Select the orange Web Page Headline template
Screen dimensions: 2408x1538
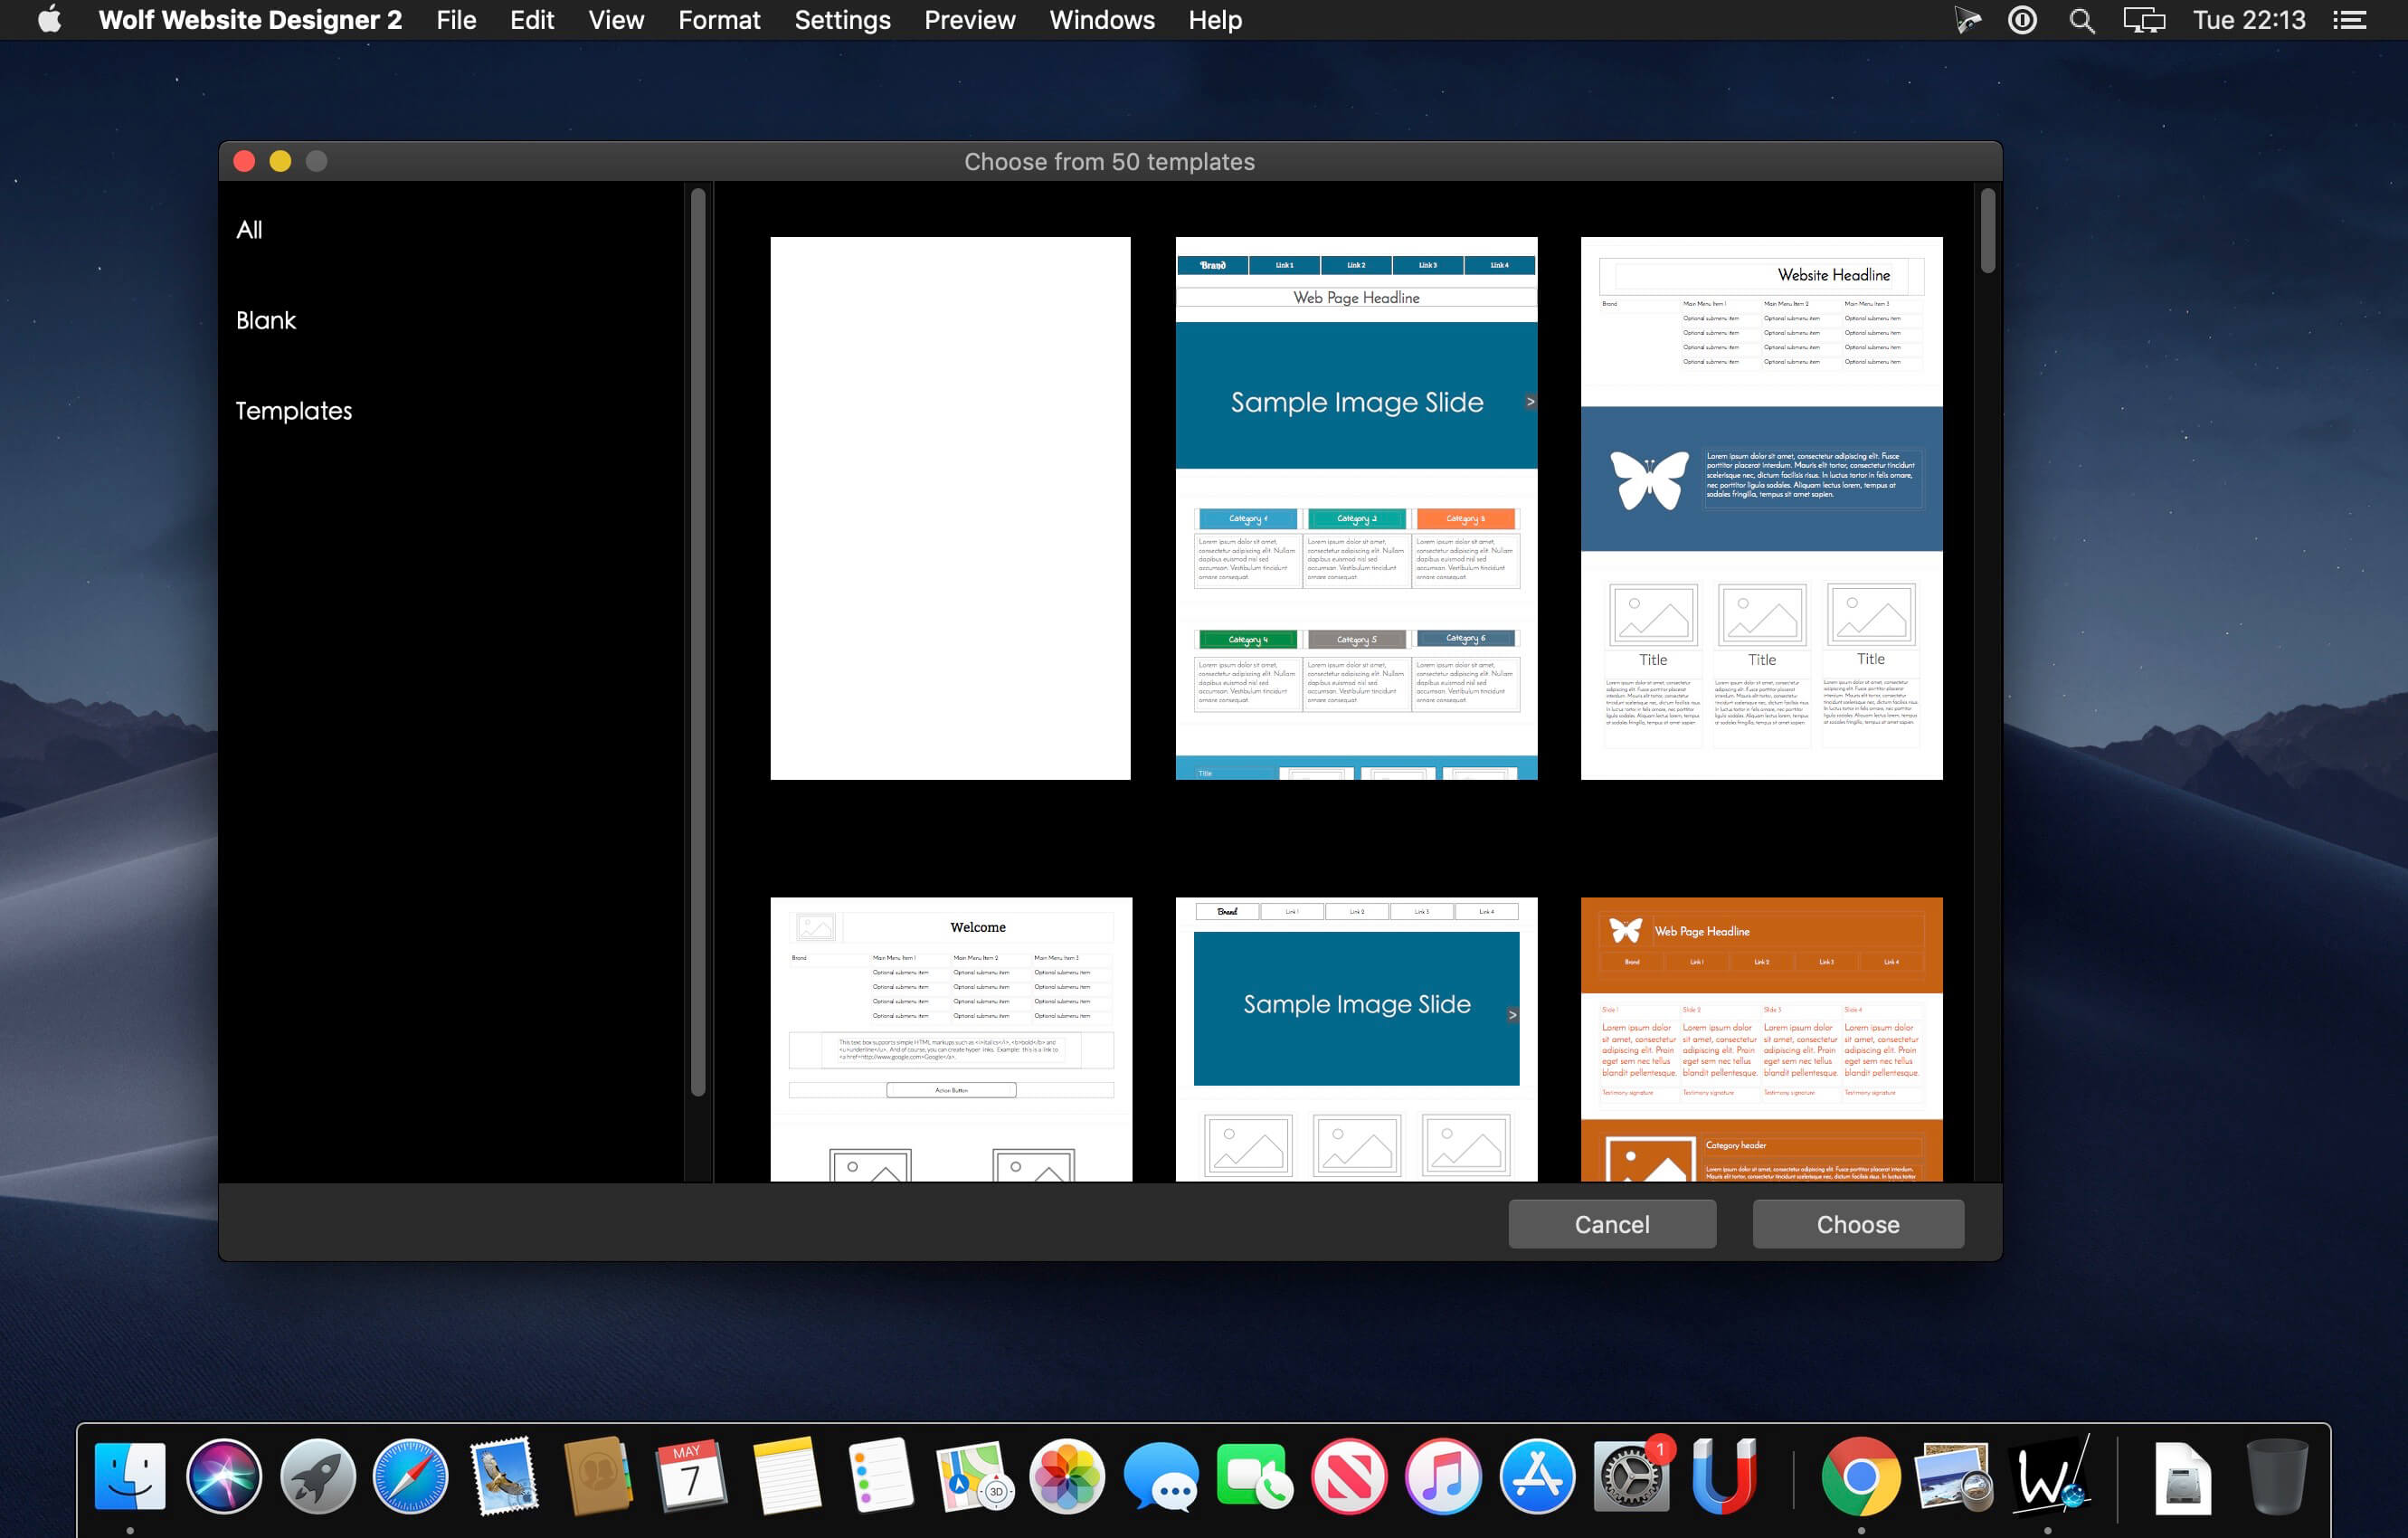click(x=1761, y=1039)
